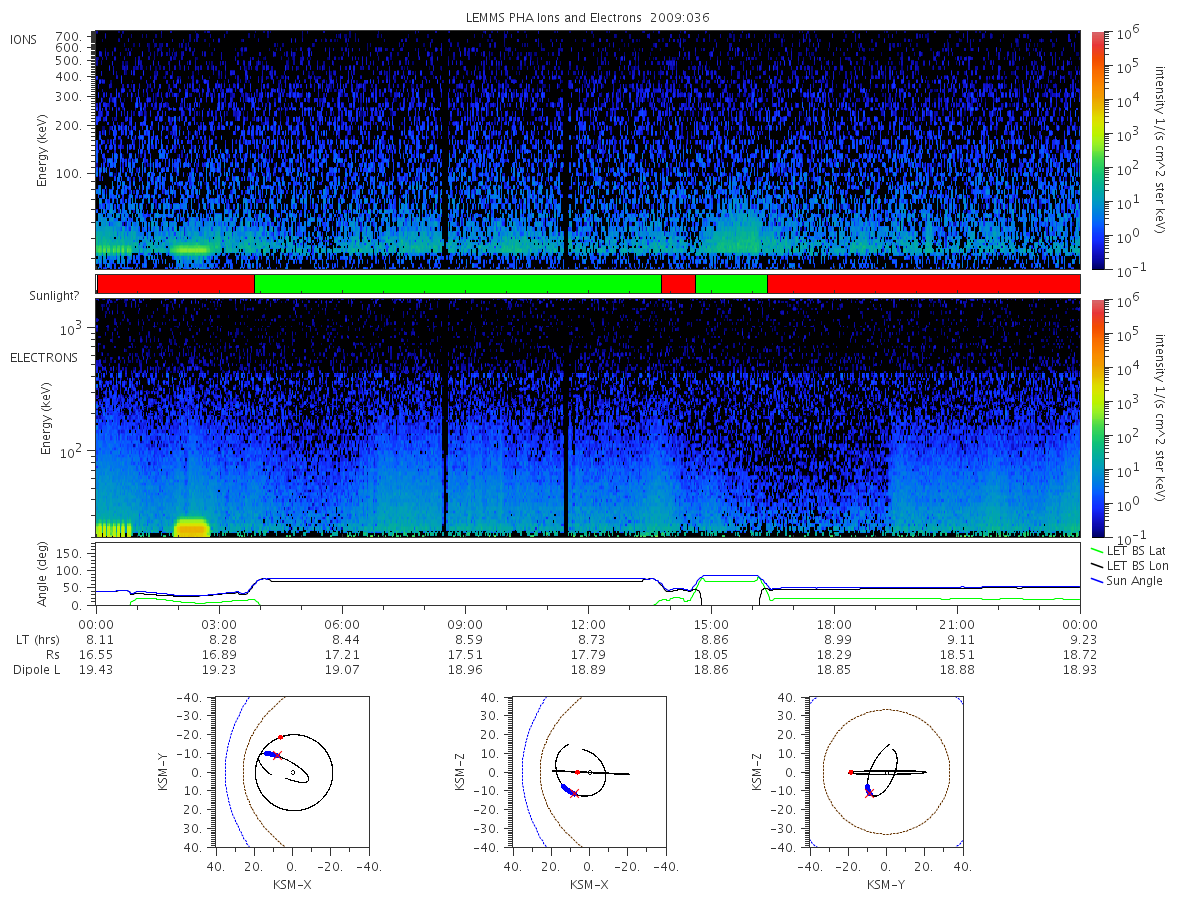1200x900 pixels.
Task: Click the yellow ion burst near 03:00
Action: (x=191, y=249)
